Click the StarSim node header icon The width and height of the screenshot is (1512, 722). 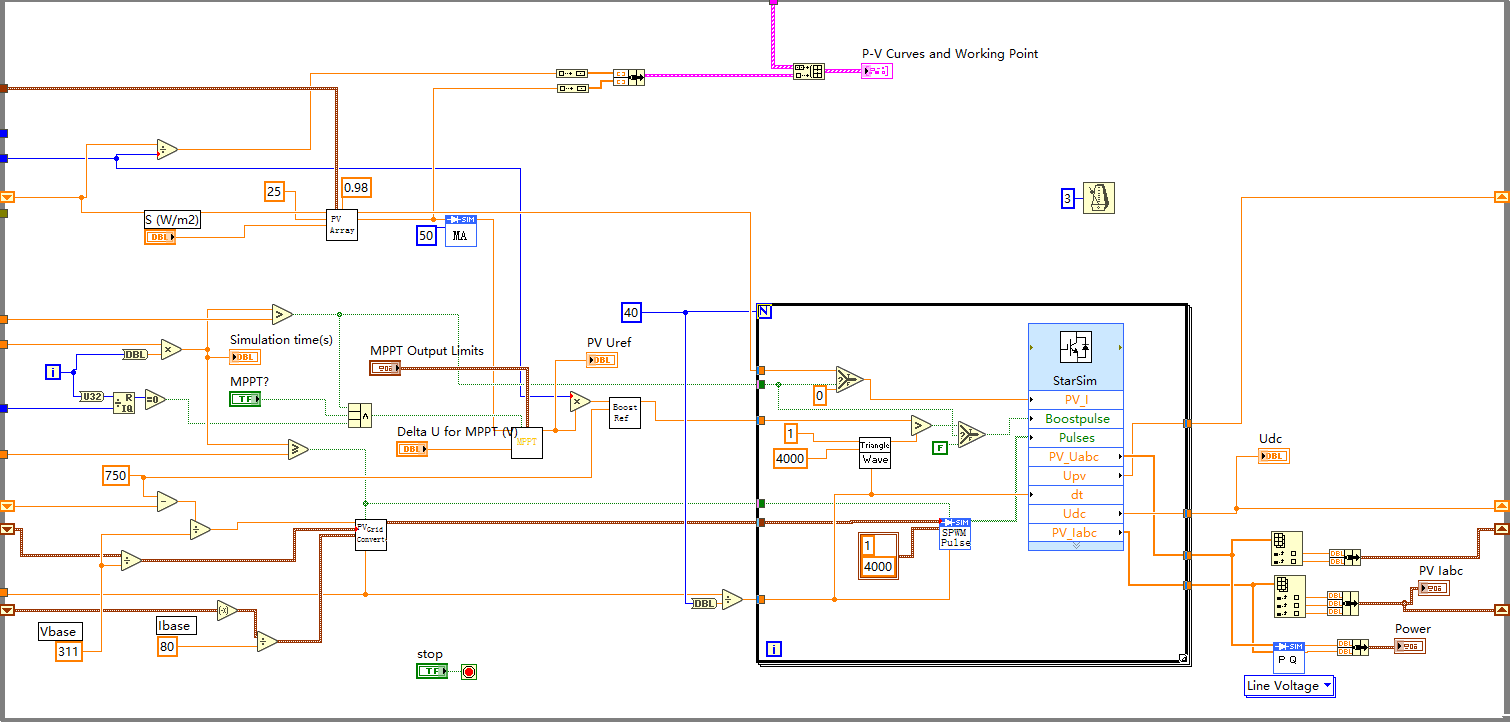coord(1075,347)
